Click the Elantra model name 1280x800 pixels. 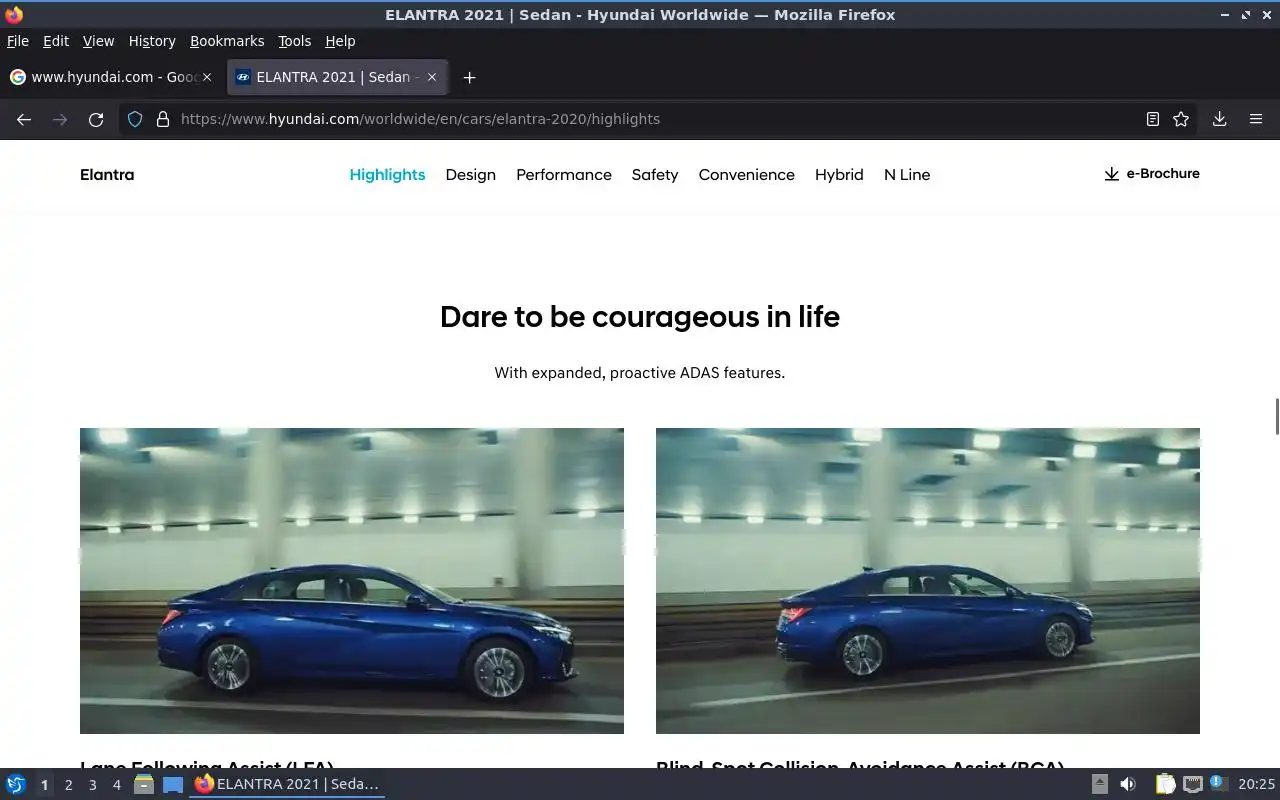107,174
